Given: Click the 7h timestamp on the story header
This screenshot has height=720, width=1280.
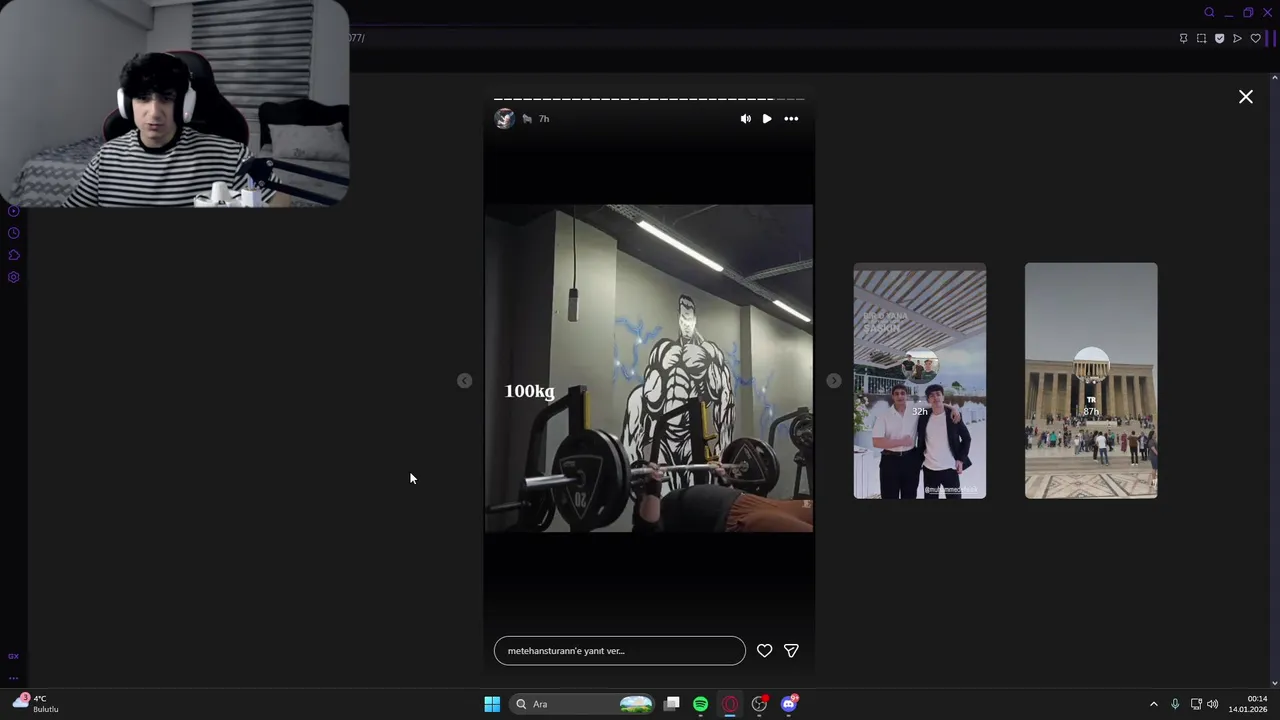Looking at the screenshot, I should 544,119.
